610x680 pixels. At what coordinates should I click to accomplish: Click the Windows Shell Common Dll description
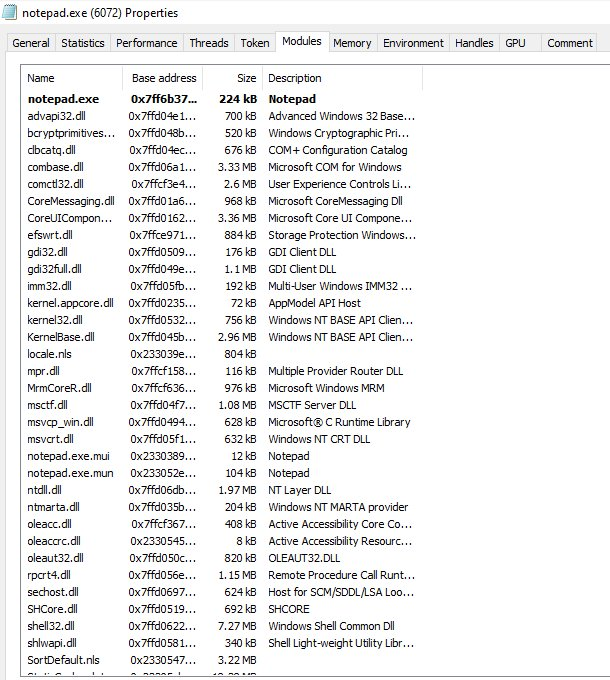point(331,626)
